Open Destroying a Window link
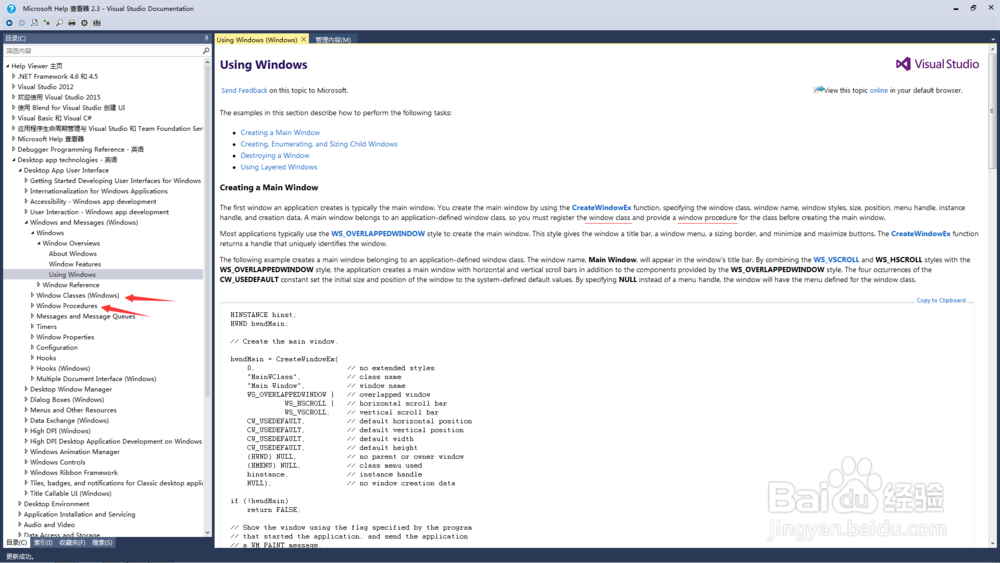Viewport: 1000px width, 563px height. 275,156
